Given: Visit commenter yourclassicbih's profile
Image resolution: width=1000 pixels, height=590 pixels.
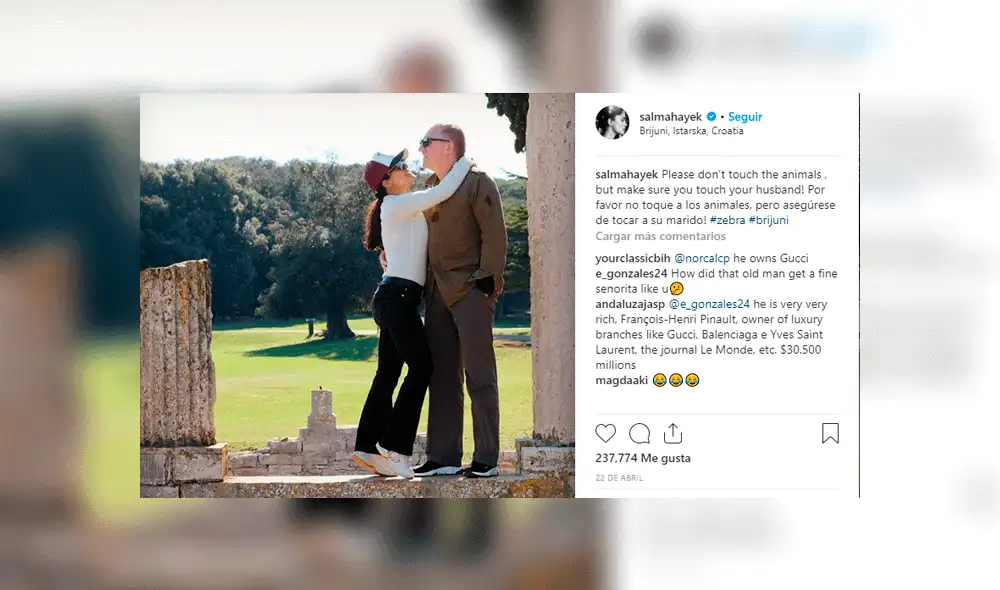Looking at the screenshot, I should pos(633,258).
